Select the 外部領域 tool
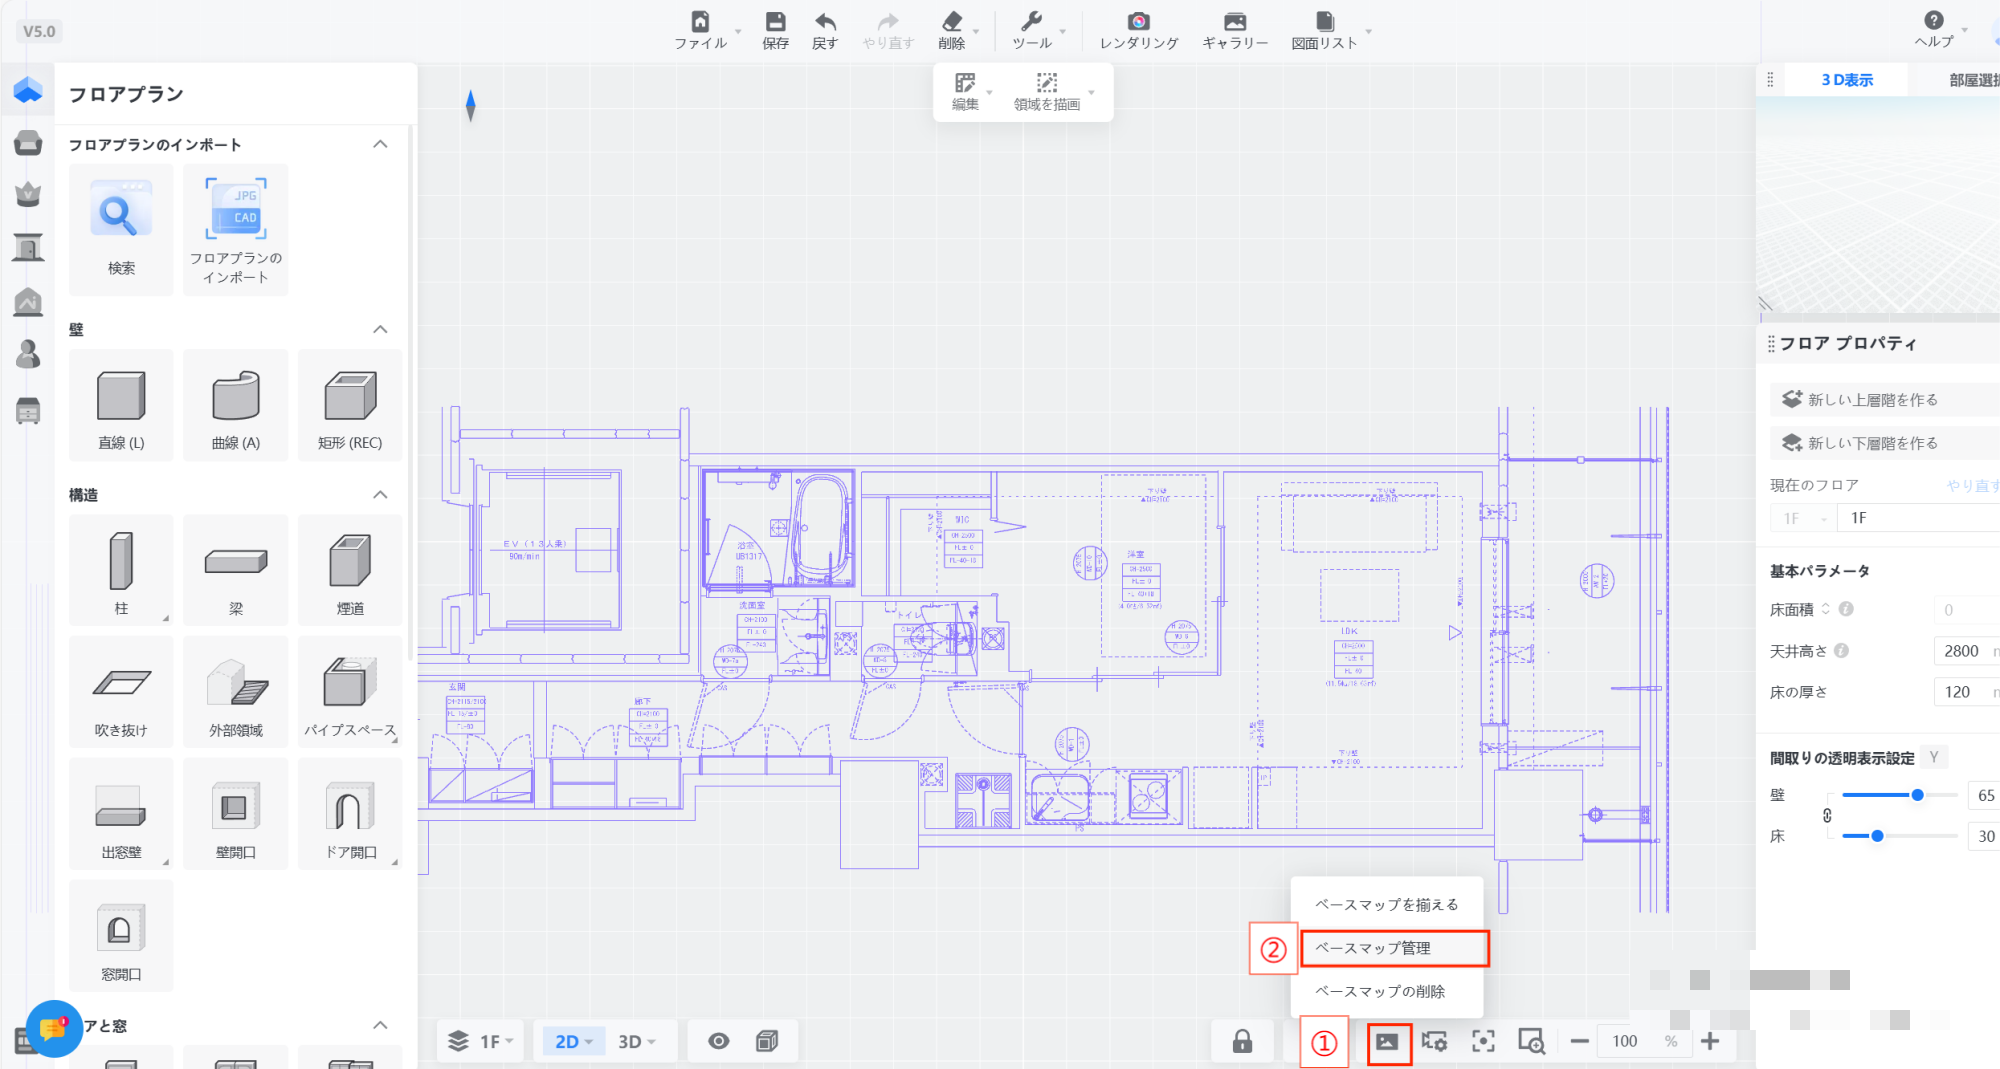 point(236,692)
